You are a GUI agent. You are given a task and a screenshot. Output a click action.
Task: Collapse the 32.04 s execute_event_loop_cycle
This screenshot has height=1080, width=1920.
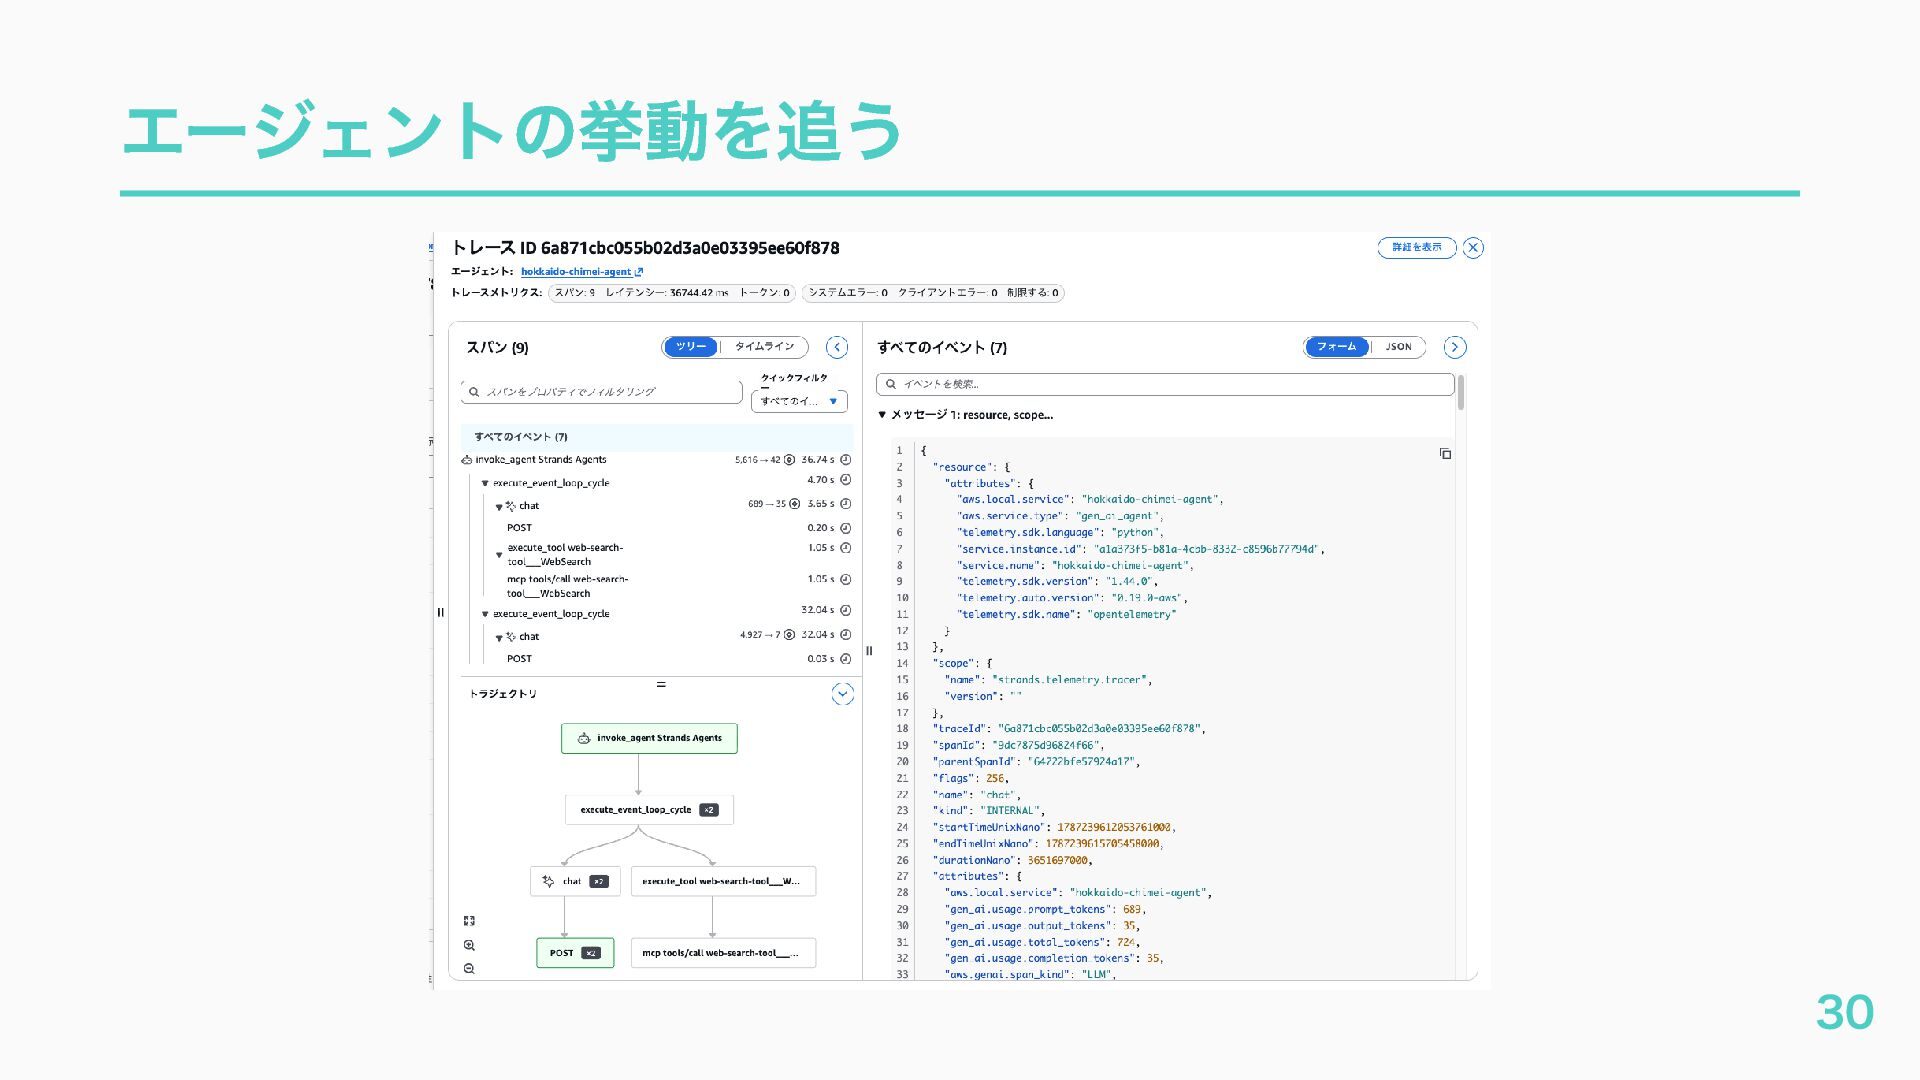485,614
